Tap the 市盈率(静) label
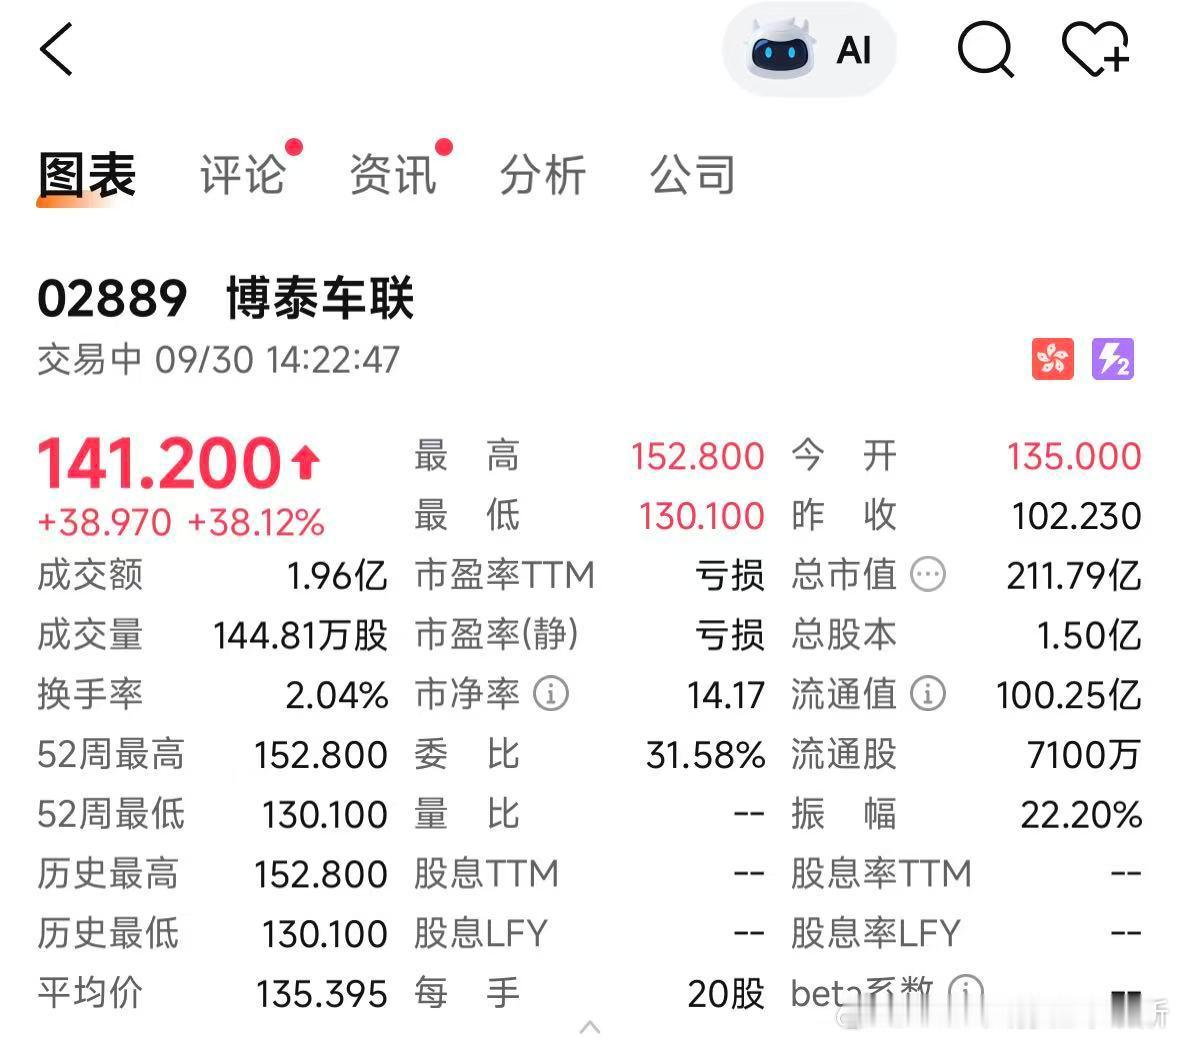This screenshot has width=1179, height=1041. tap(496, 634)
